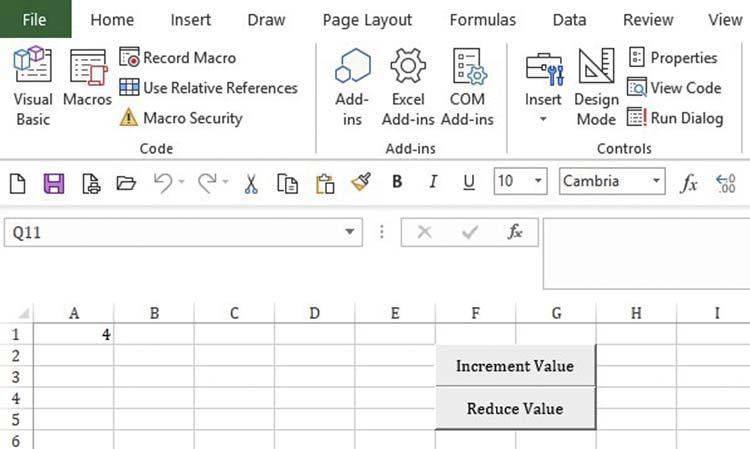Click the Cut scissors icon
Screen dimensions: 750x449
(251, 183)
